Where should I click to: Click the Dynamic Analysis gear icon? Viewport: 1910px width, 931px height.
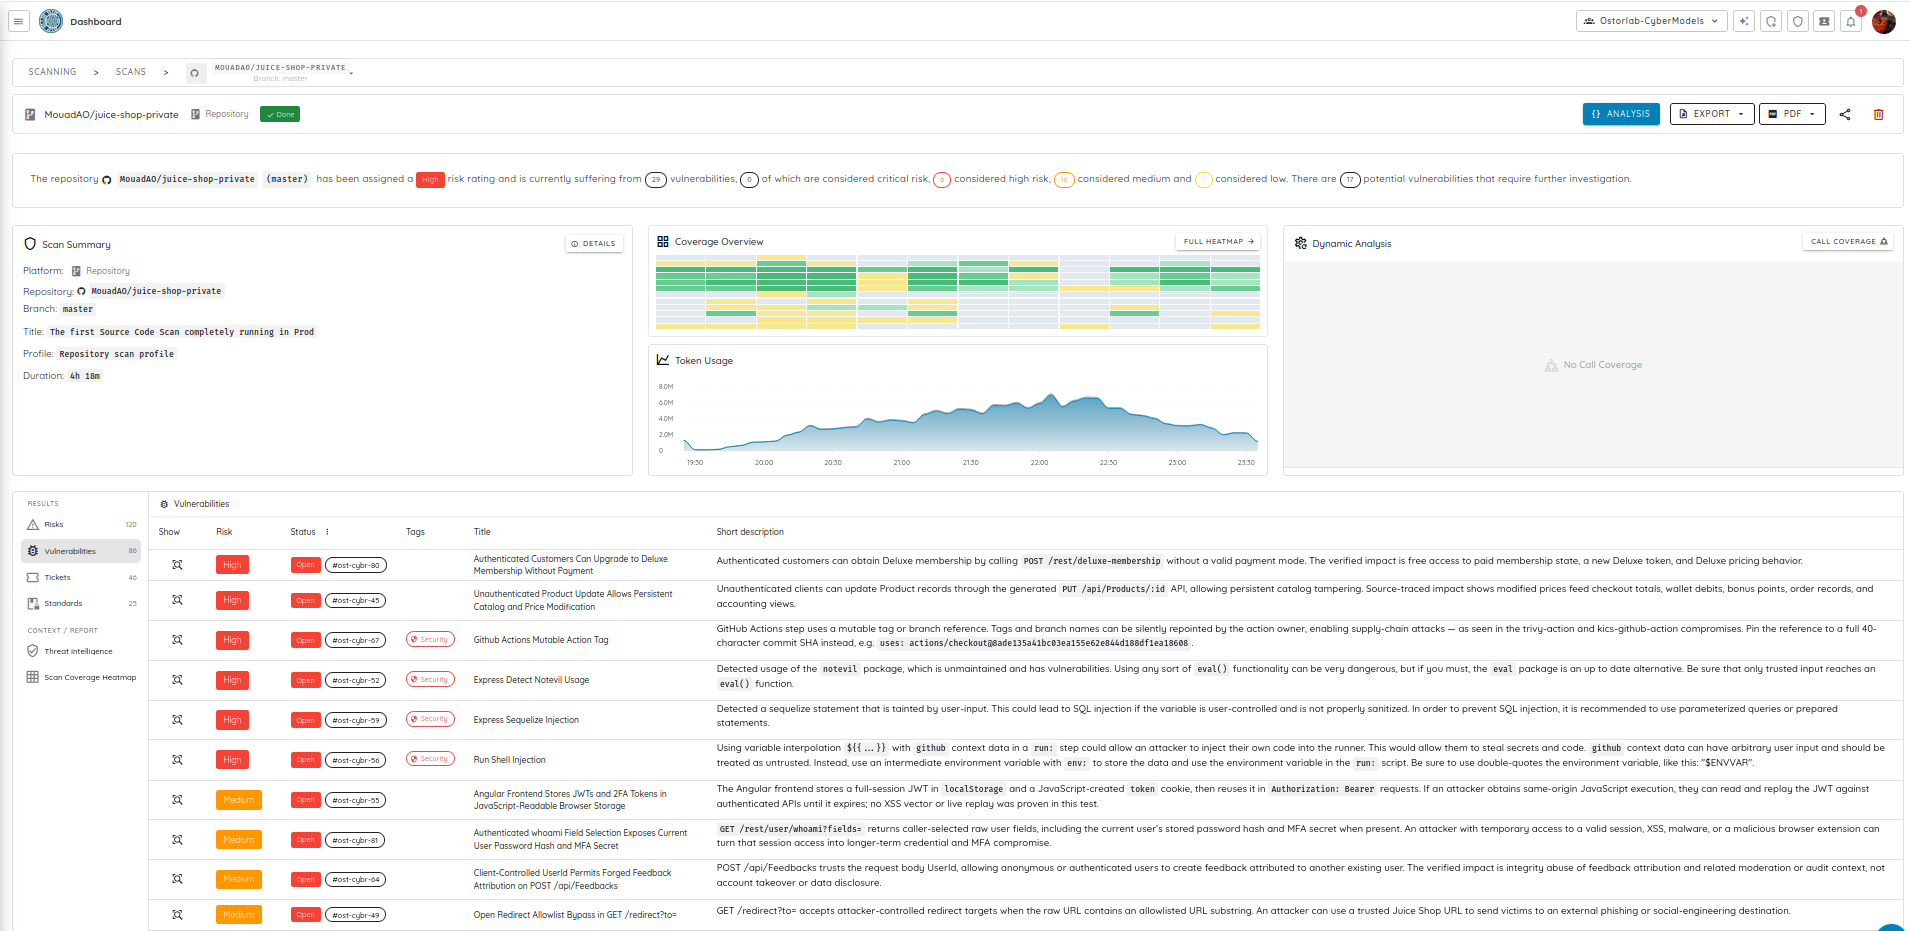coord(1300,243)
